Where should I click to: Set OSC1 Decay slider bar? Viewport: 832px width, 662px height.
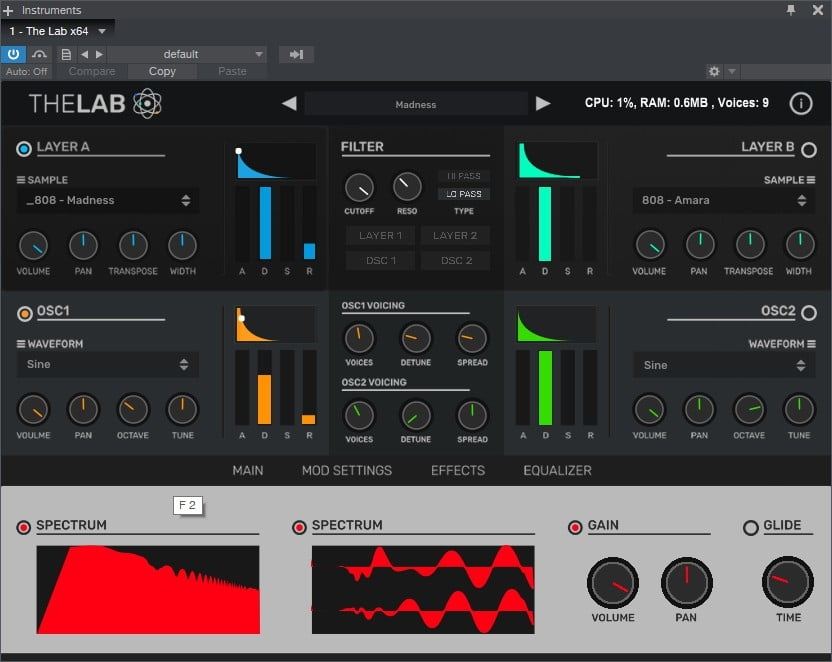coord(264,387)
